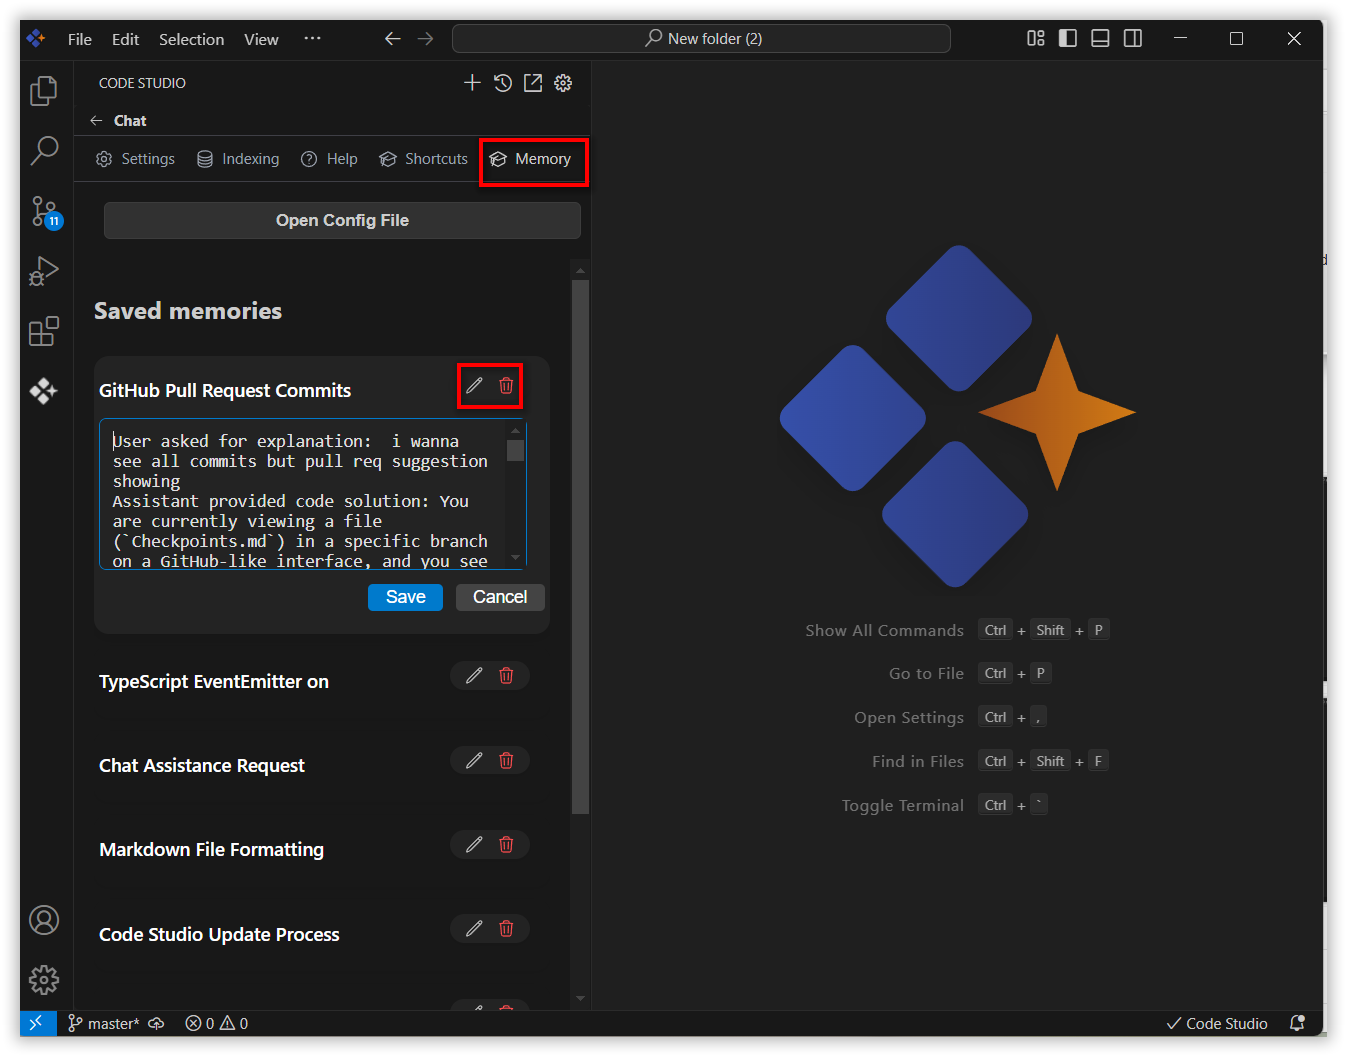The image size is (1347, 1057).
Task: Start a new chat with plus icon
Action: [472, 83]
